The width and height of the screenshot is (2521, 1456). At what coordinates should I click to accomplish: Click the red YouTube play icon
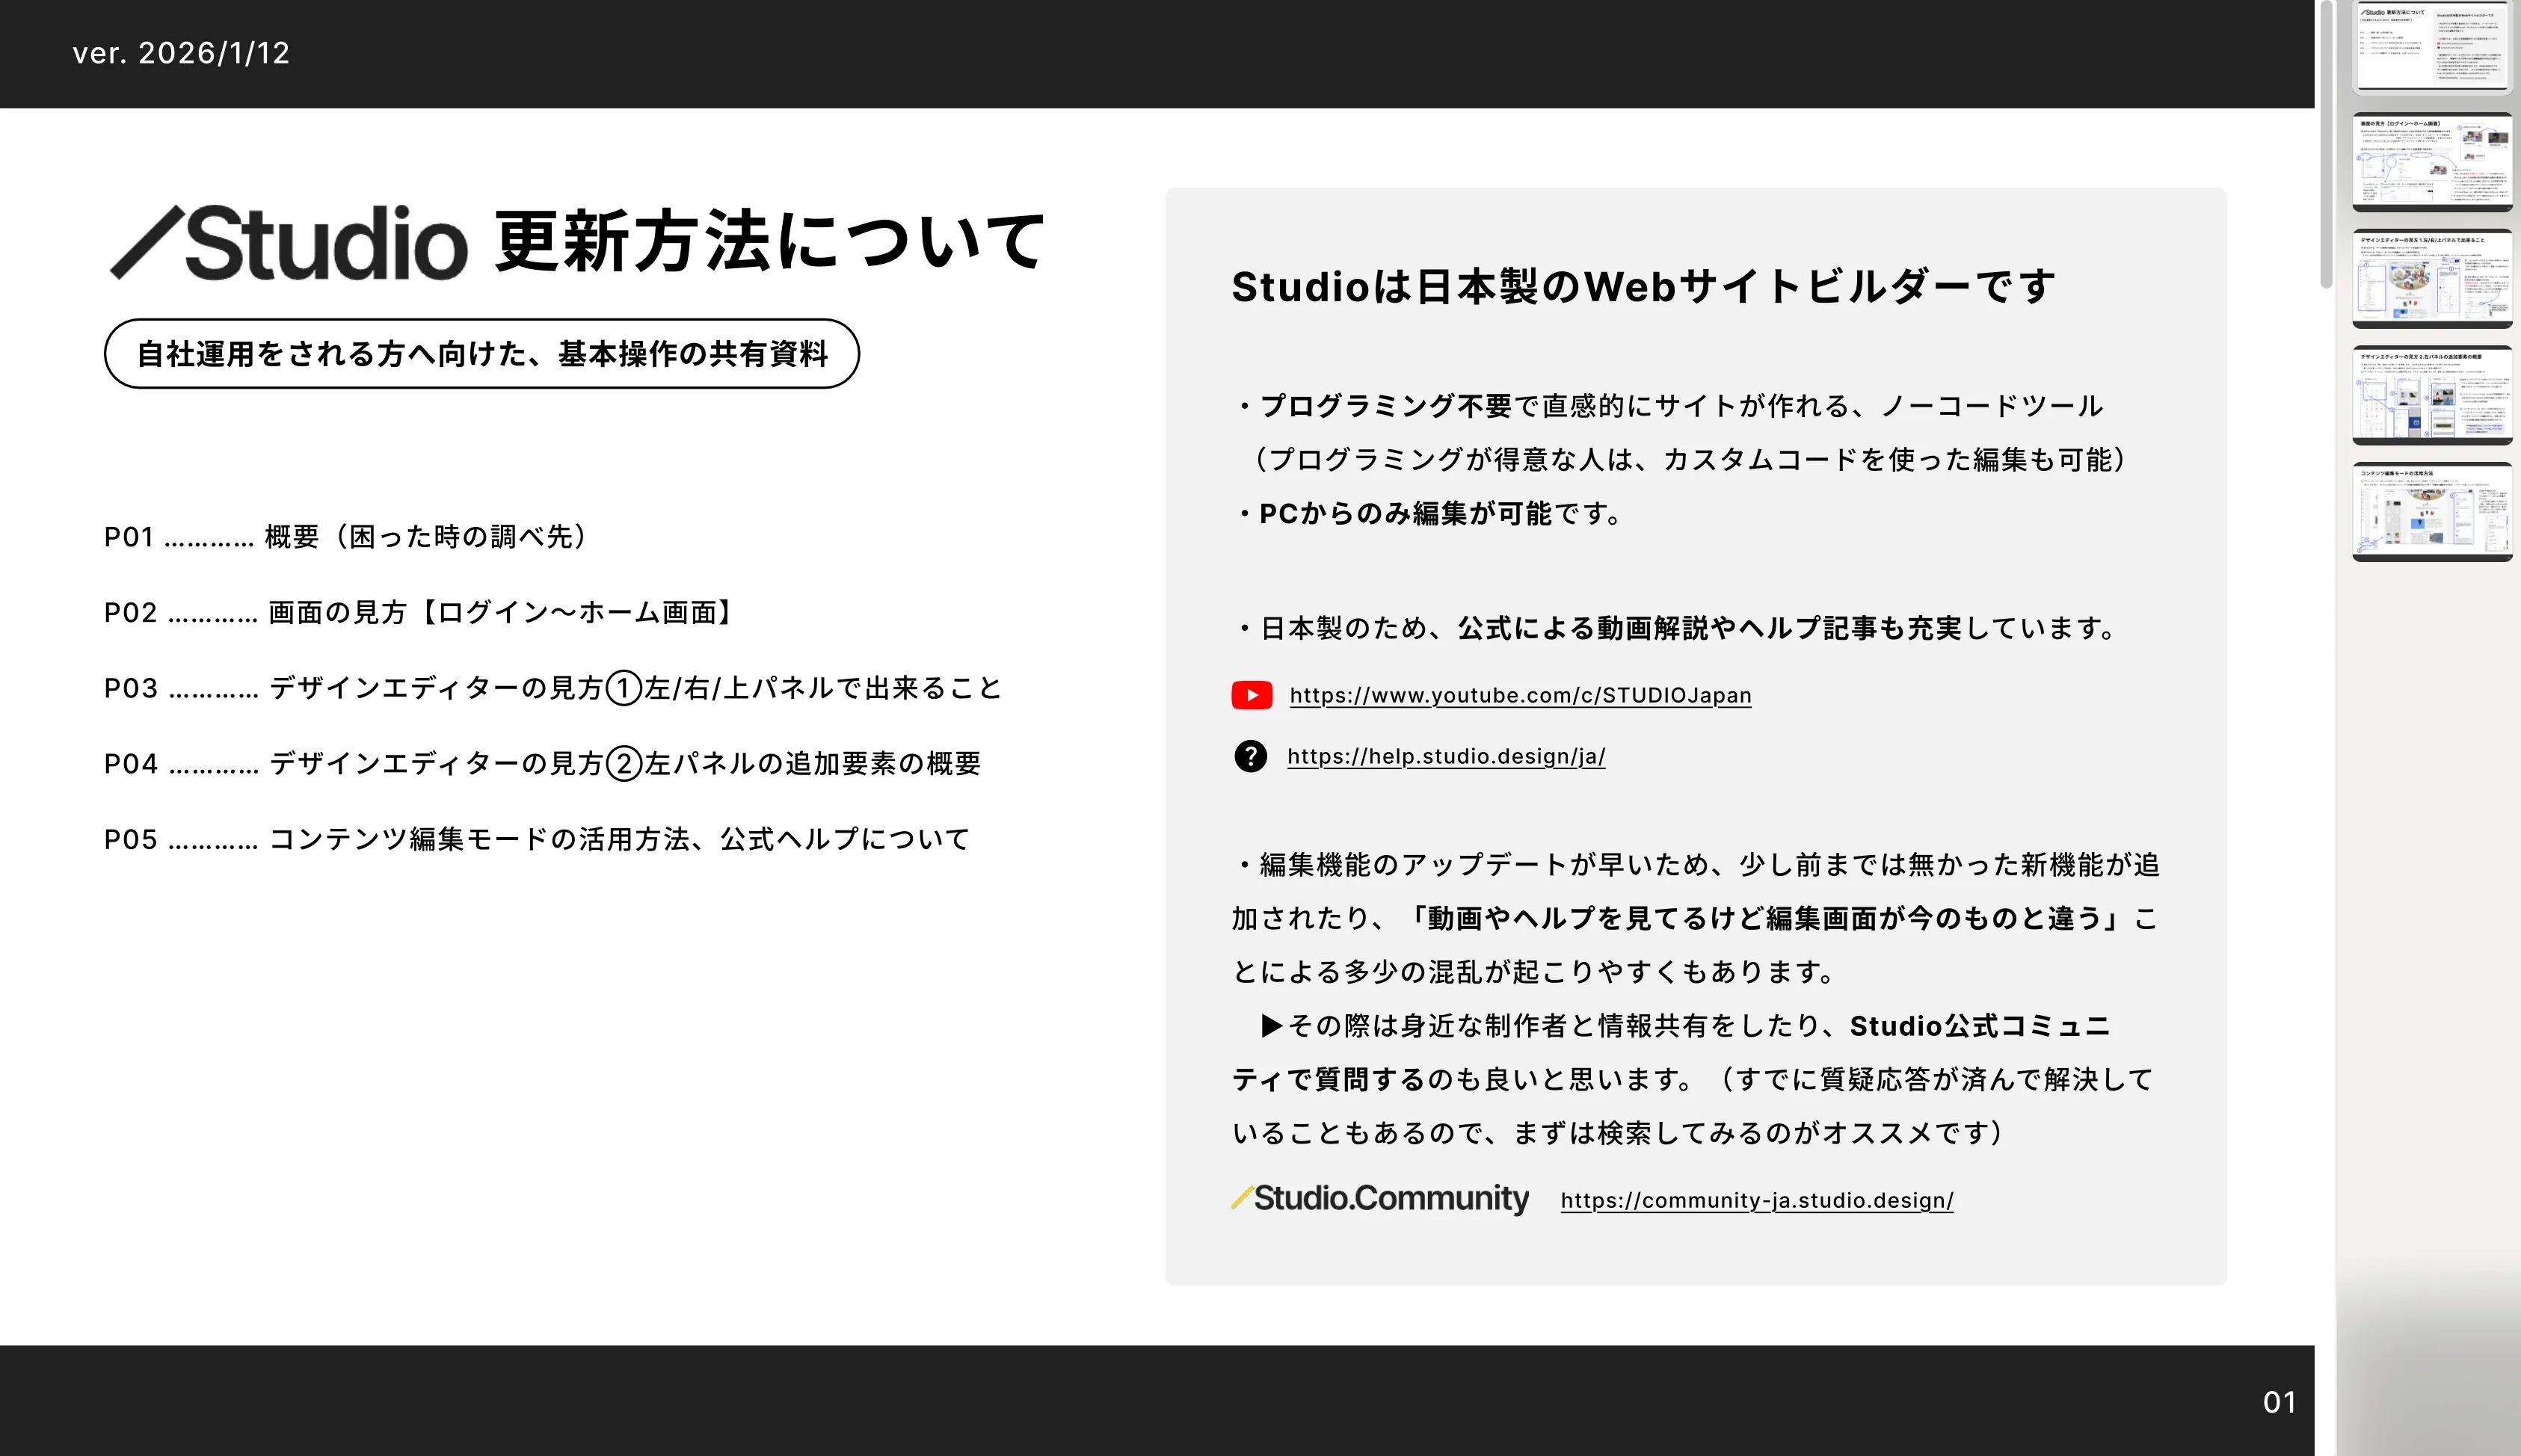(x=1251, y=695)
